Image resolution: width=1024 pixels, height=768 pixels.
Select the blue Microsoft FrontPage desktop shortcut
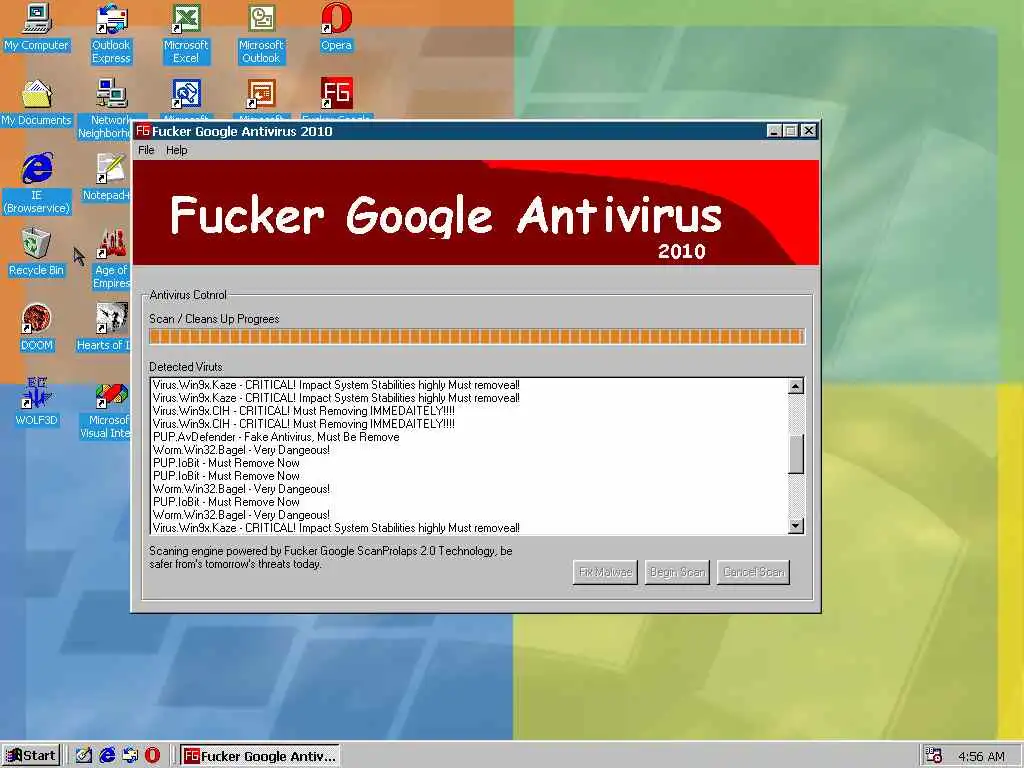point(186,93)
